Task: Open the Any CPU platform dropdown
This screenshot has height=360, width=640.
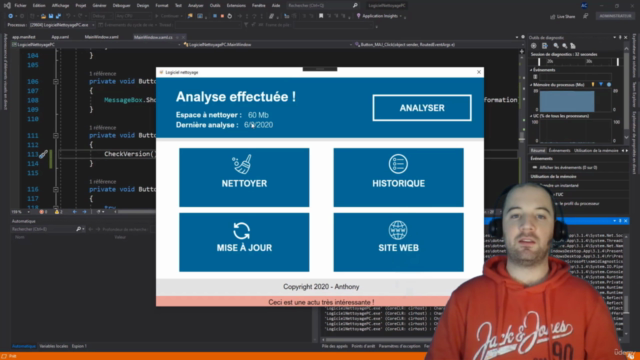Action: [x=133, y=16]
